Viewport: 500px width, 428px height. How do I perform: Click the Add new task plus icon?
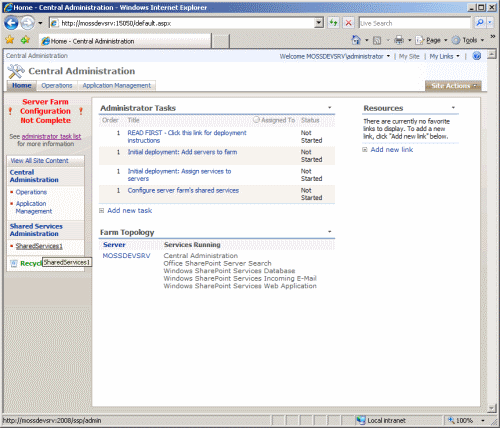[x=101, y=210]
